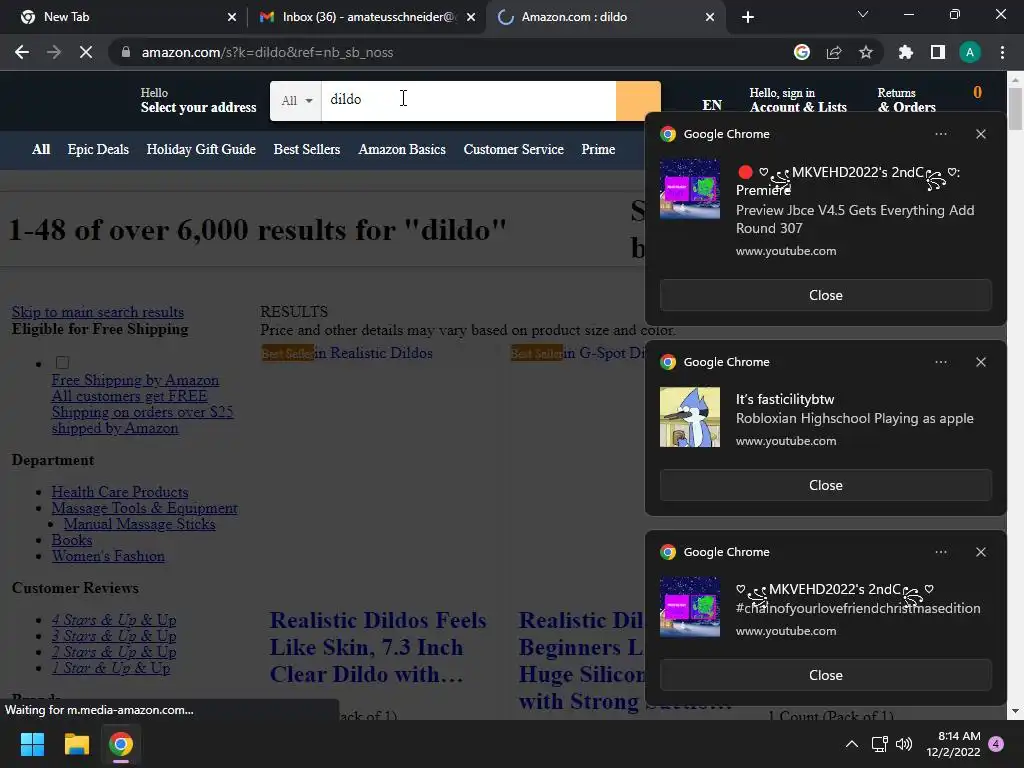Dismiss fasticilitybtw notification with X
This screenshot has height=768, width=1024.
click(x=981, y=362)
